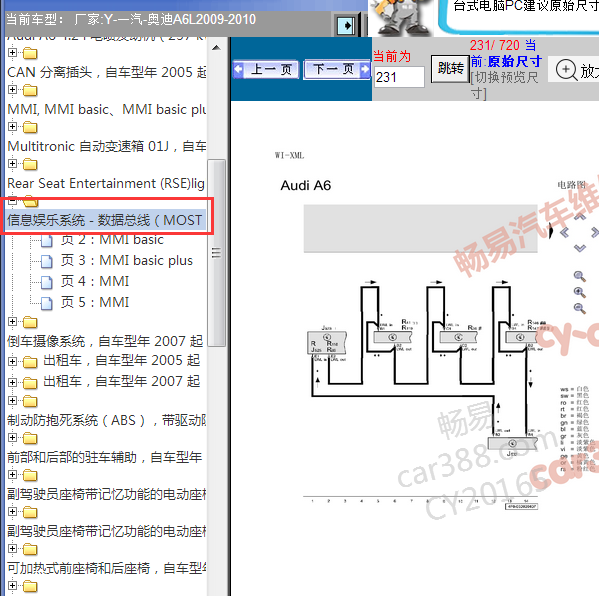The height and width of the screenshot is (596, 599).
Task: Pan diagram right with the right chevron
Action: [594, 232]
